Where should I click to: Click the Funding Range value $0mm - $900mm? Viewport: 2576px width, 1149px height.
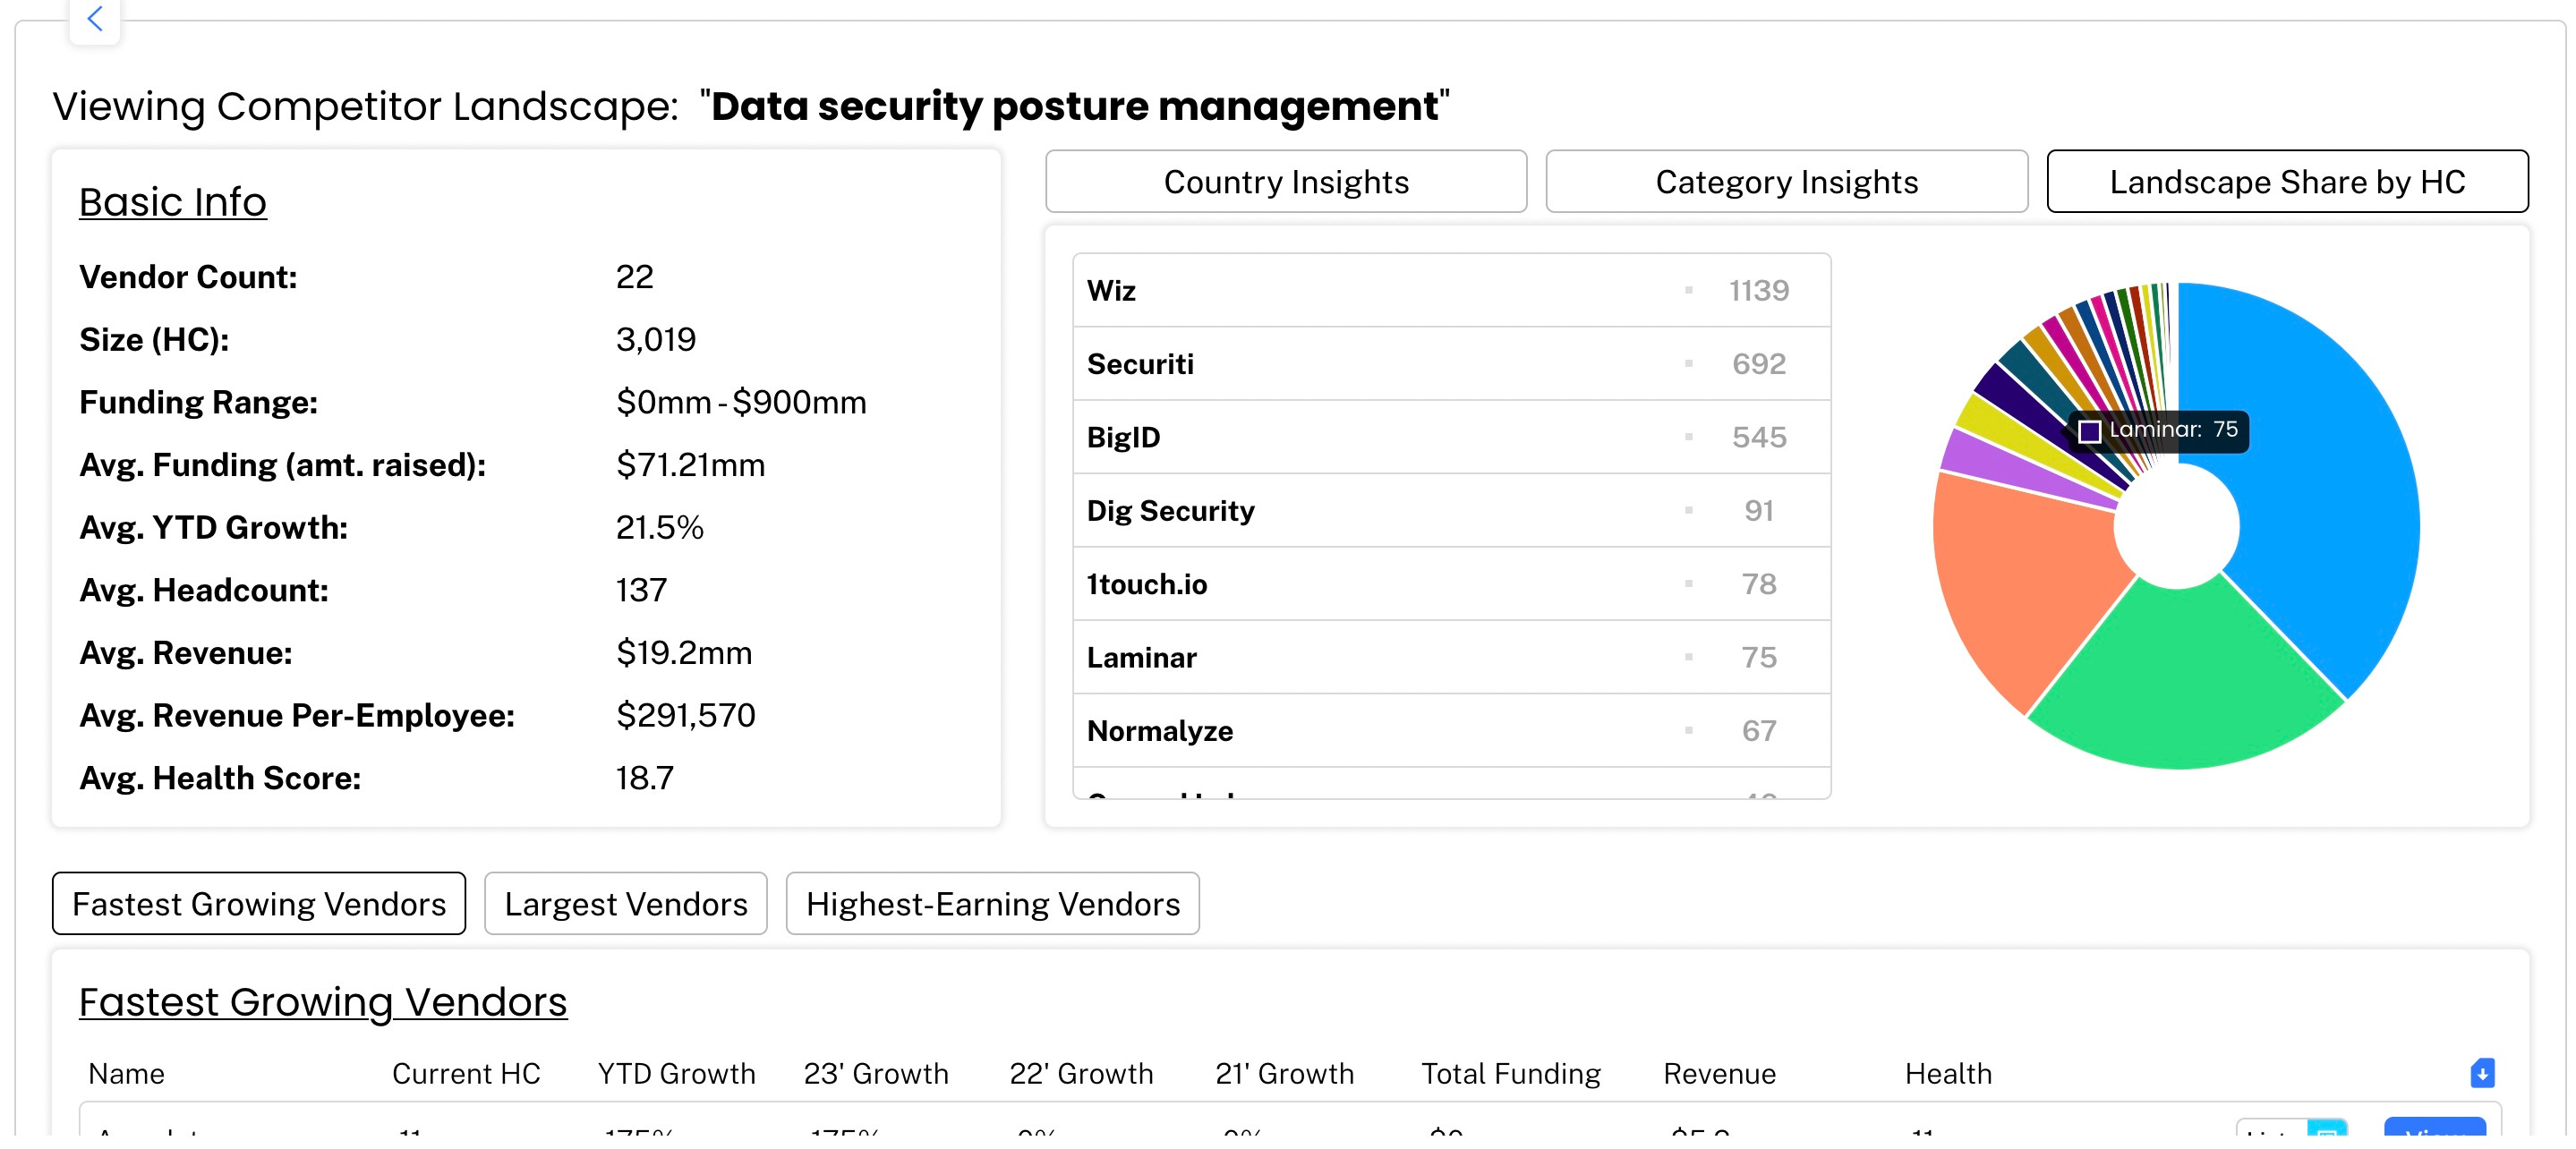tap(741, 402)
